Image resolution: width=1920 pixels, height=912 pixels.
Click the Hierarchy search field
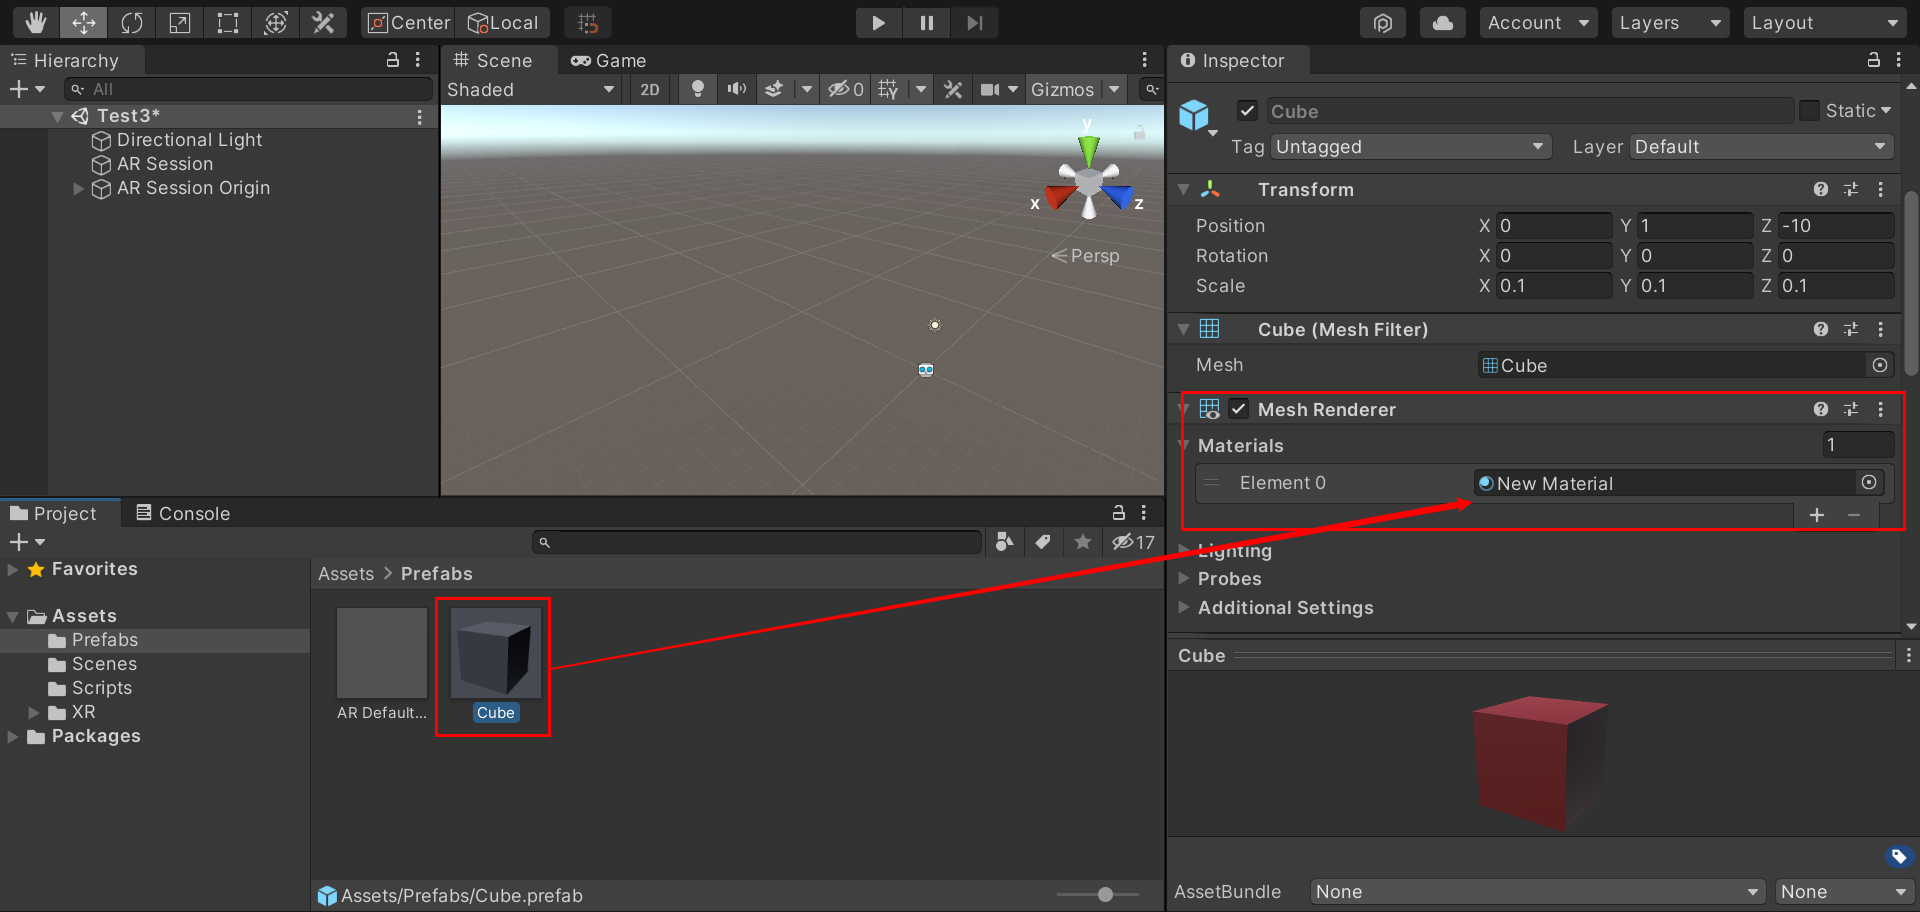(x=248, y=89)
